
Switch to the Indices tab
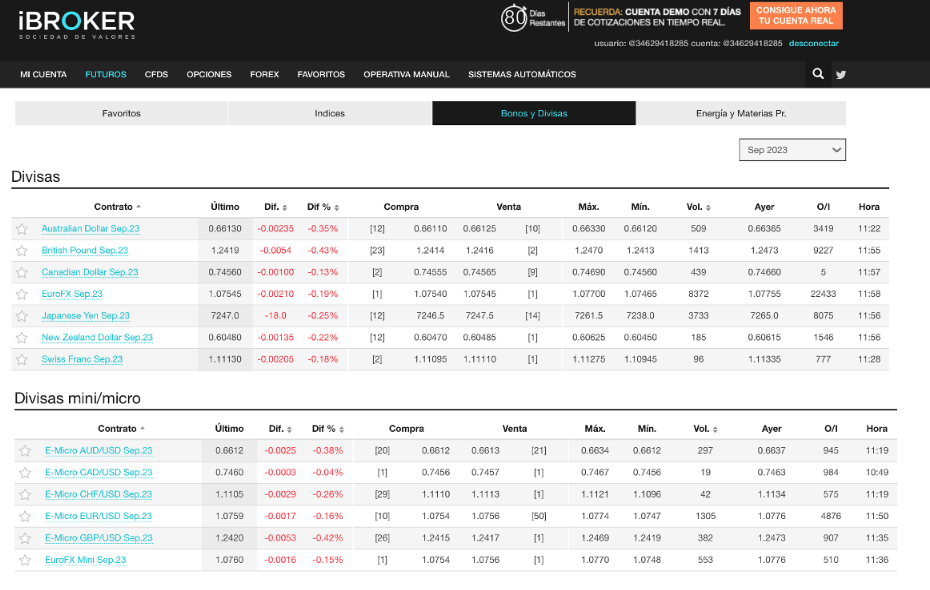pos(329,113)
